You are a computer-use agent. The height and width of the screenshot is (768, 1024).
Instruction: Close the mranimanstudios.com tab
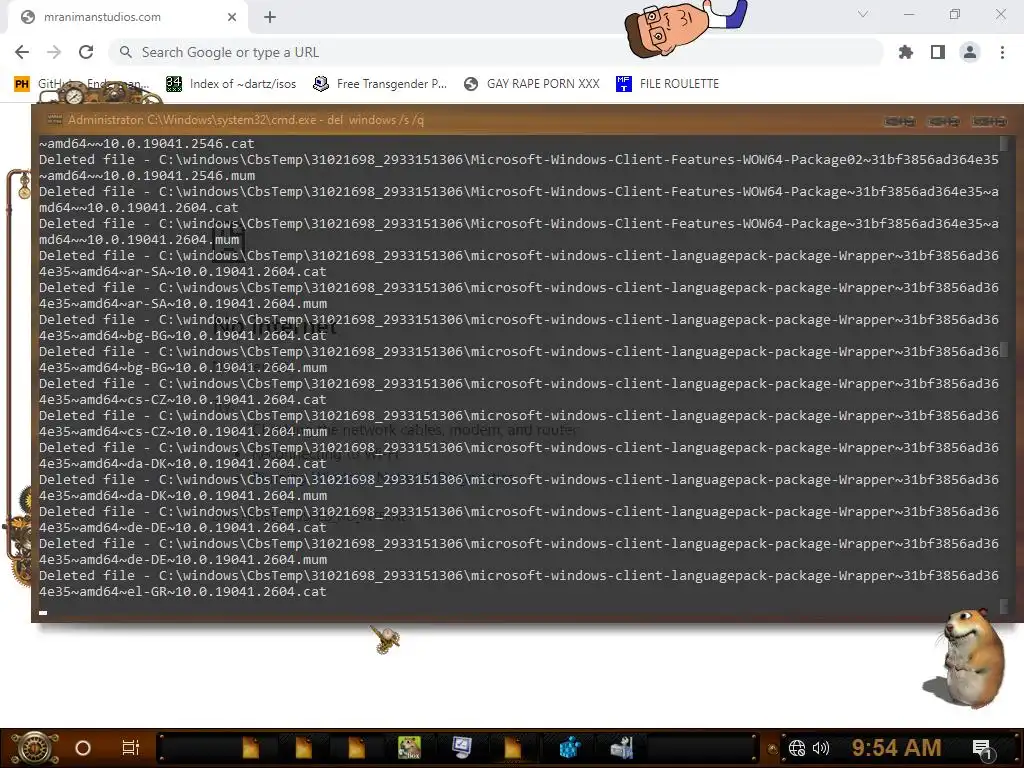pos(232,17)
